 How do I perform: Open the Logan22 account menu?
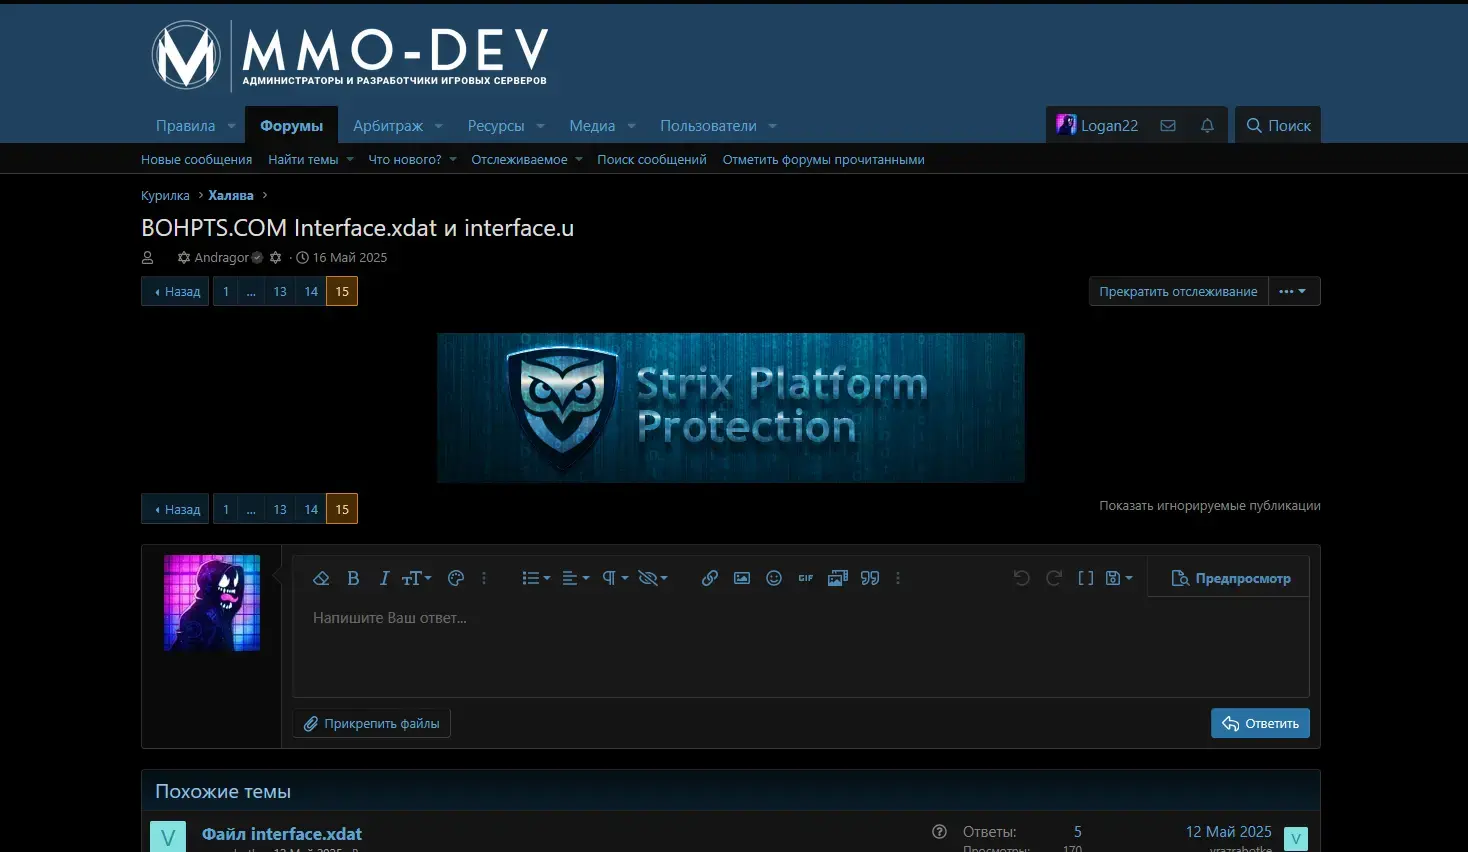(x=1097, y=126)
